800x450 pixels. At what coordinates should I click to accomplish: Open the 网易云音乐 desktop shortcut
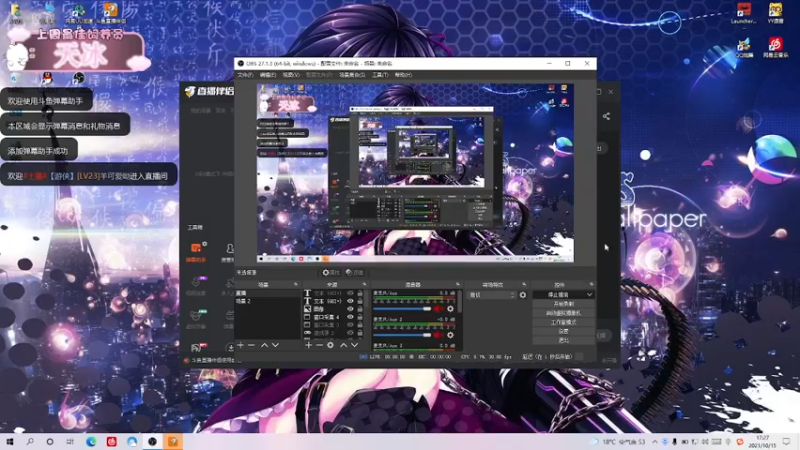775,47
